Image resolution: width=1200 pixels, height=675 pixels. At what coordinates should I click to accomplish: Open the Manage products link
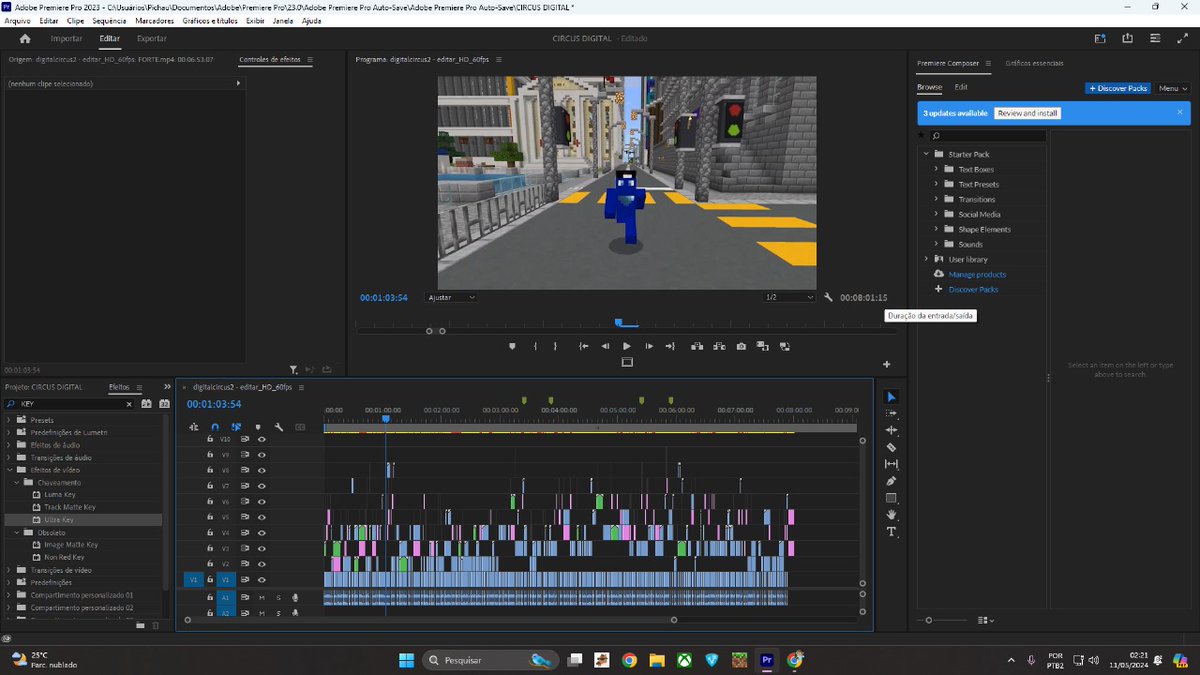977,274
